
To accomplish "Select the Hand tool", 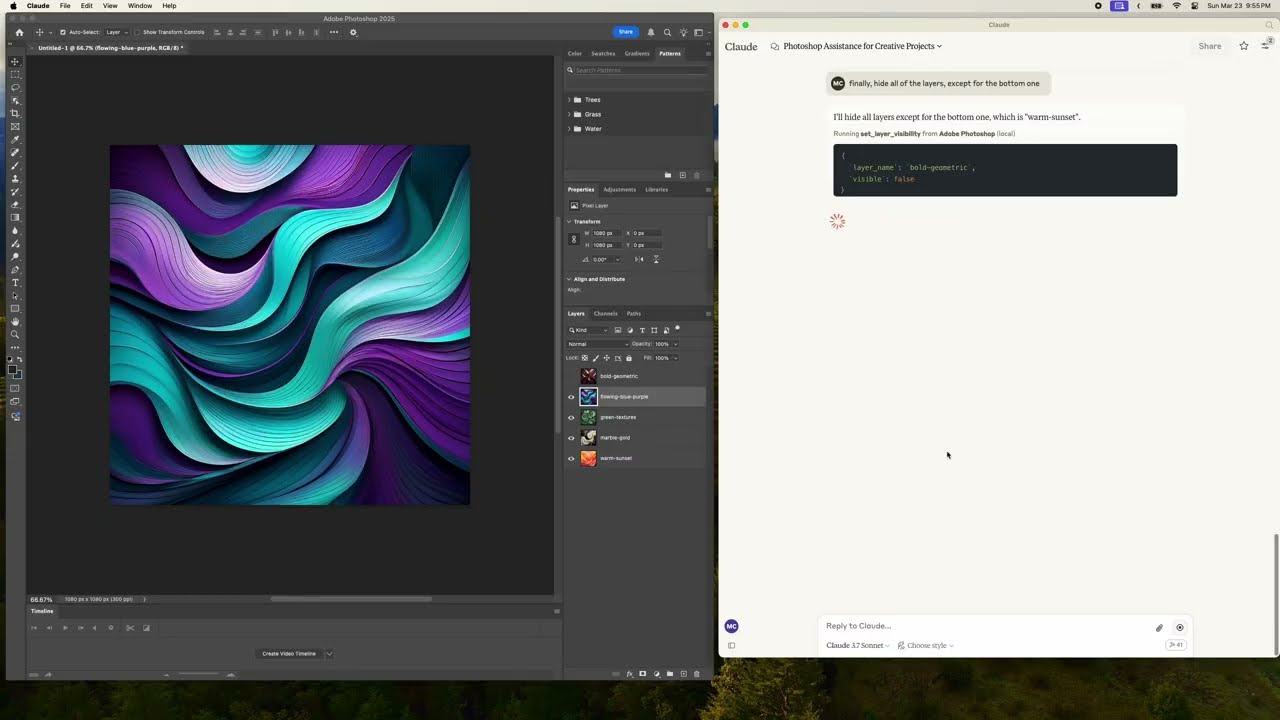I will [x=15, y=322].
